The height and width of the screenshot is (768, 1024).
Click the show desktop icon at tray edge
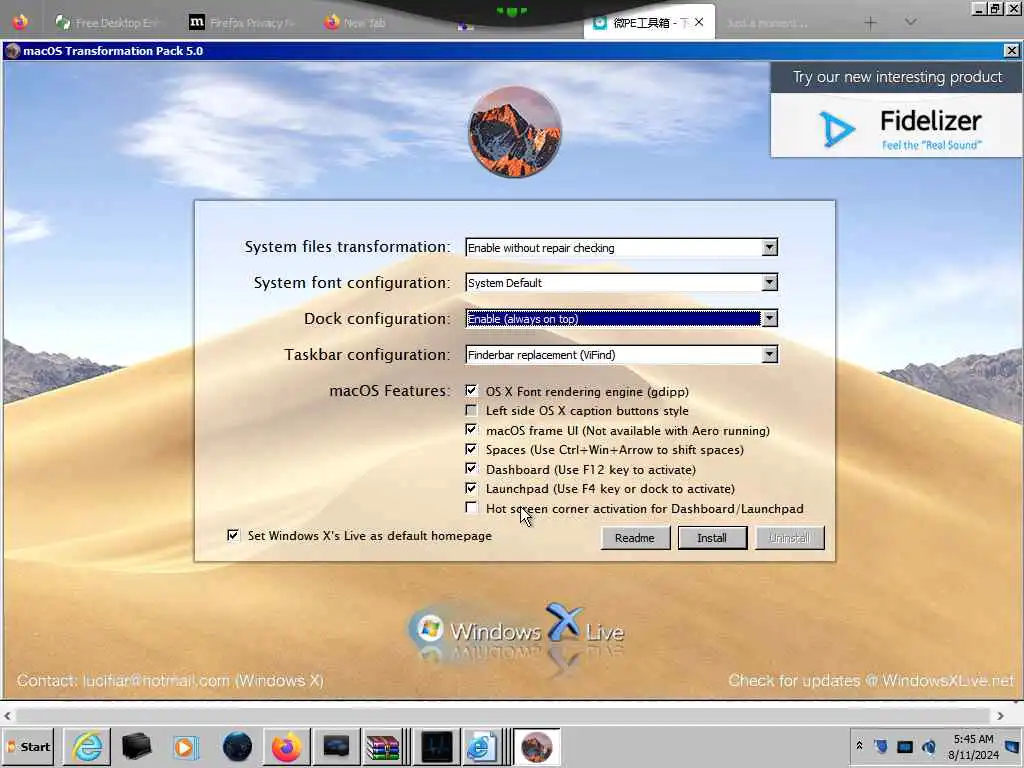pos(1013,746)
